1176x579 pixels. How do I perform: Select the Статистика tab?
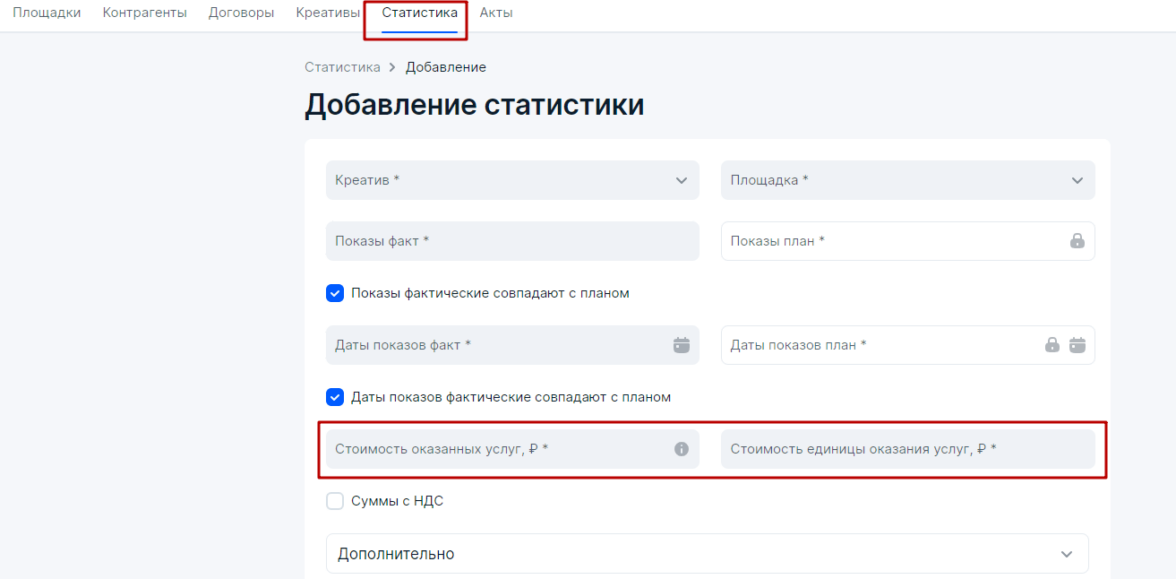419,13
